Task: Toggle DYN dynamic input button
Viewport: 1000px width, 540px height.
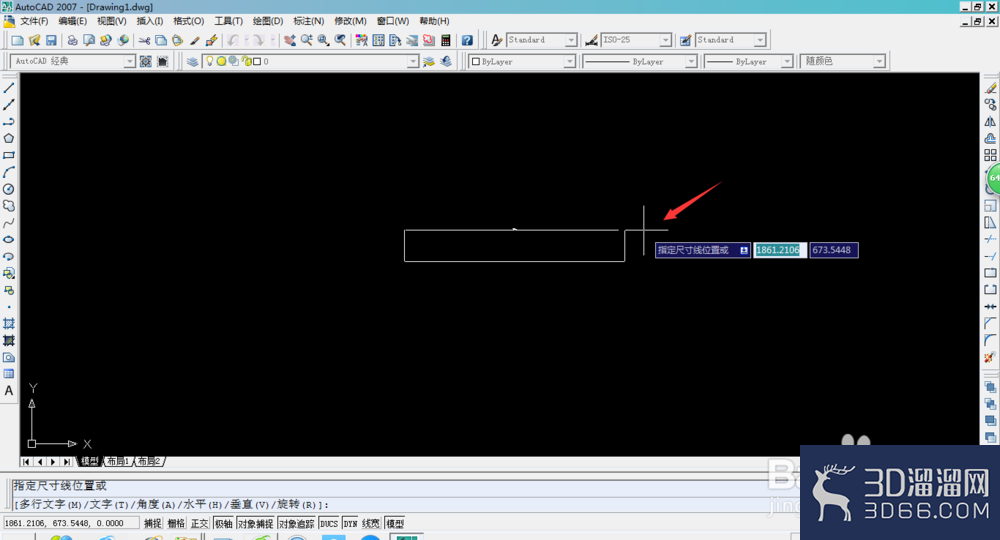Action: [350, 523]
